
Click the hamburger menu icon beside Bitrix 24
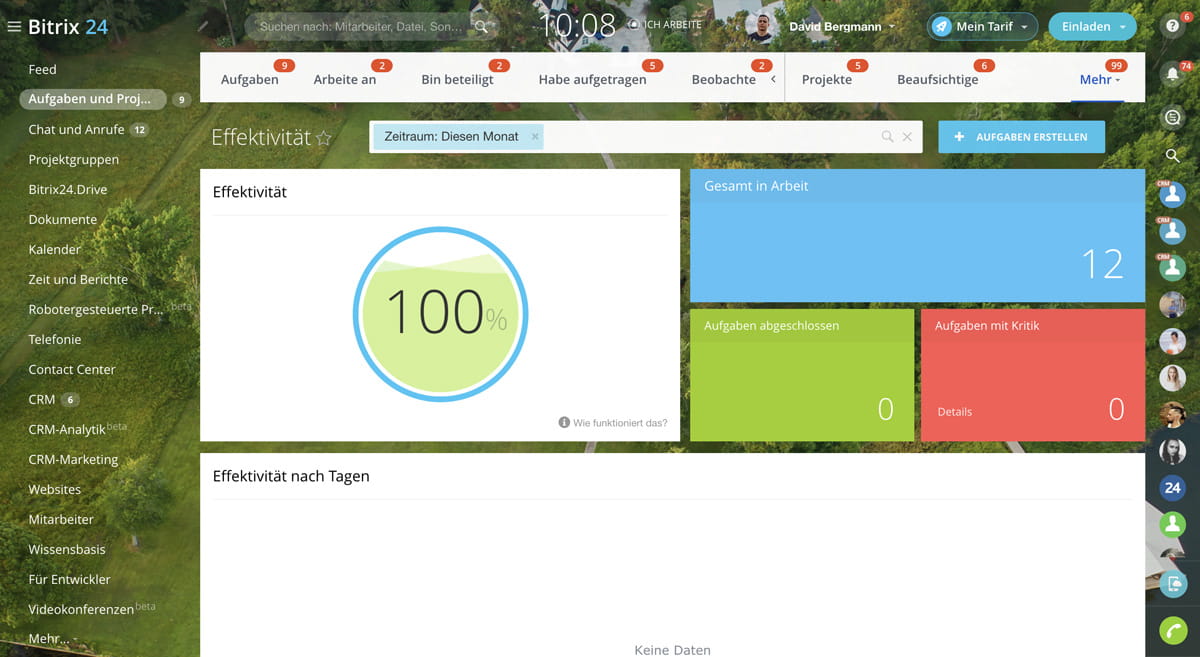[x=14, y=27]
